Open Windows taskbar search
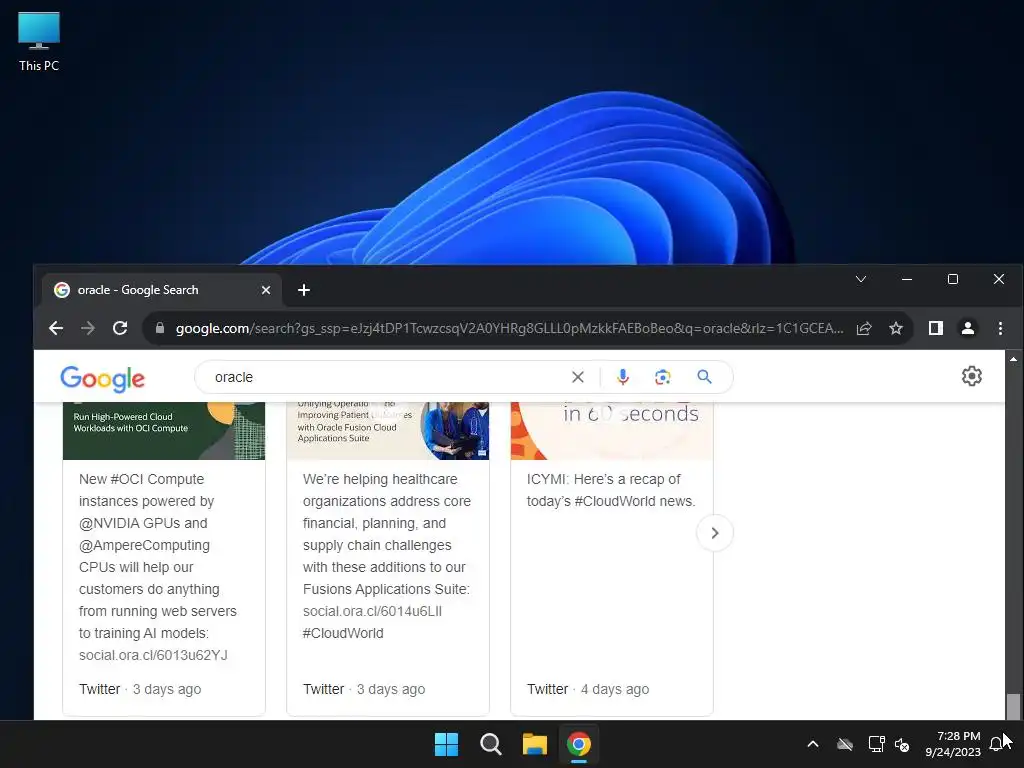Screen dimensions: 1024x768 point(490,744)
